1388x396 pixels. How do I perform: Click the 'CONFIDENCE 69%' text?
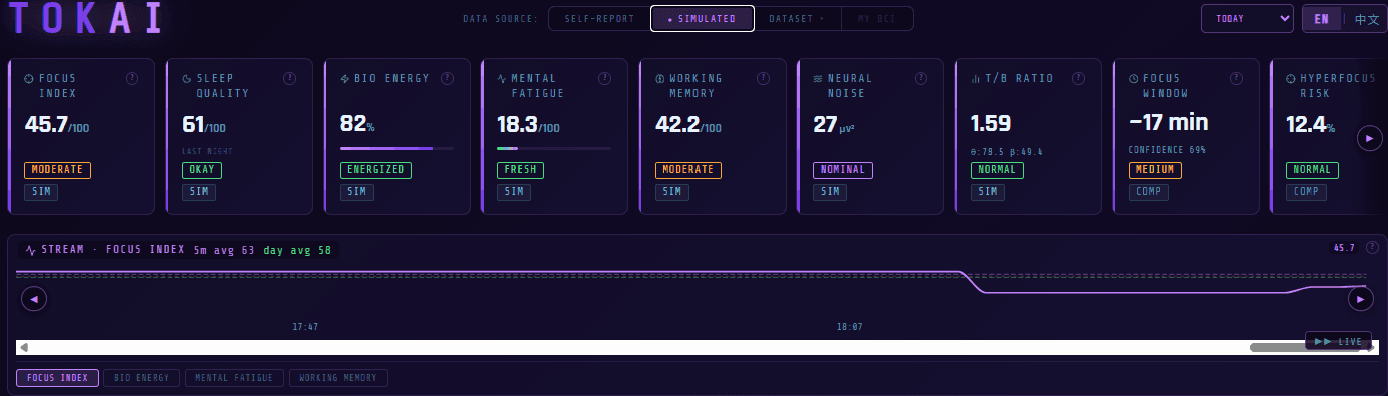coord(1167,150)
